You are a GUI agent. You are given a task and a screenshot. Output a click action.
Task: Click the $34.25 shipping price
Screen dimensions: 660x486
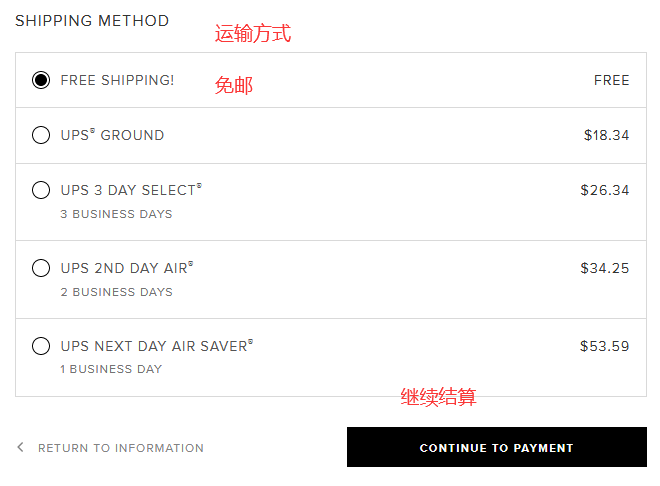[604, 268]
